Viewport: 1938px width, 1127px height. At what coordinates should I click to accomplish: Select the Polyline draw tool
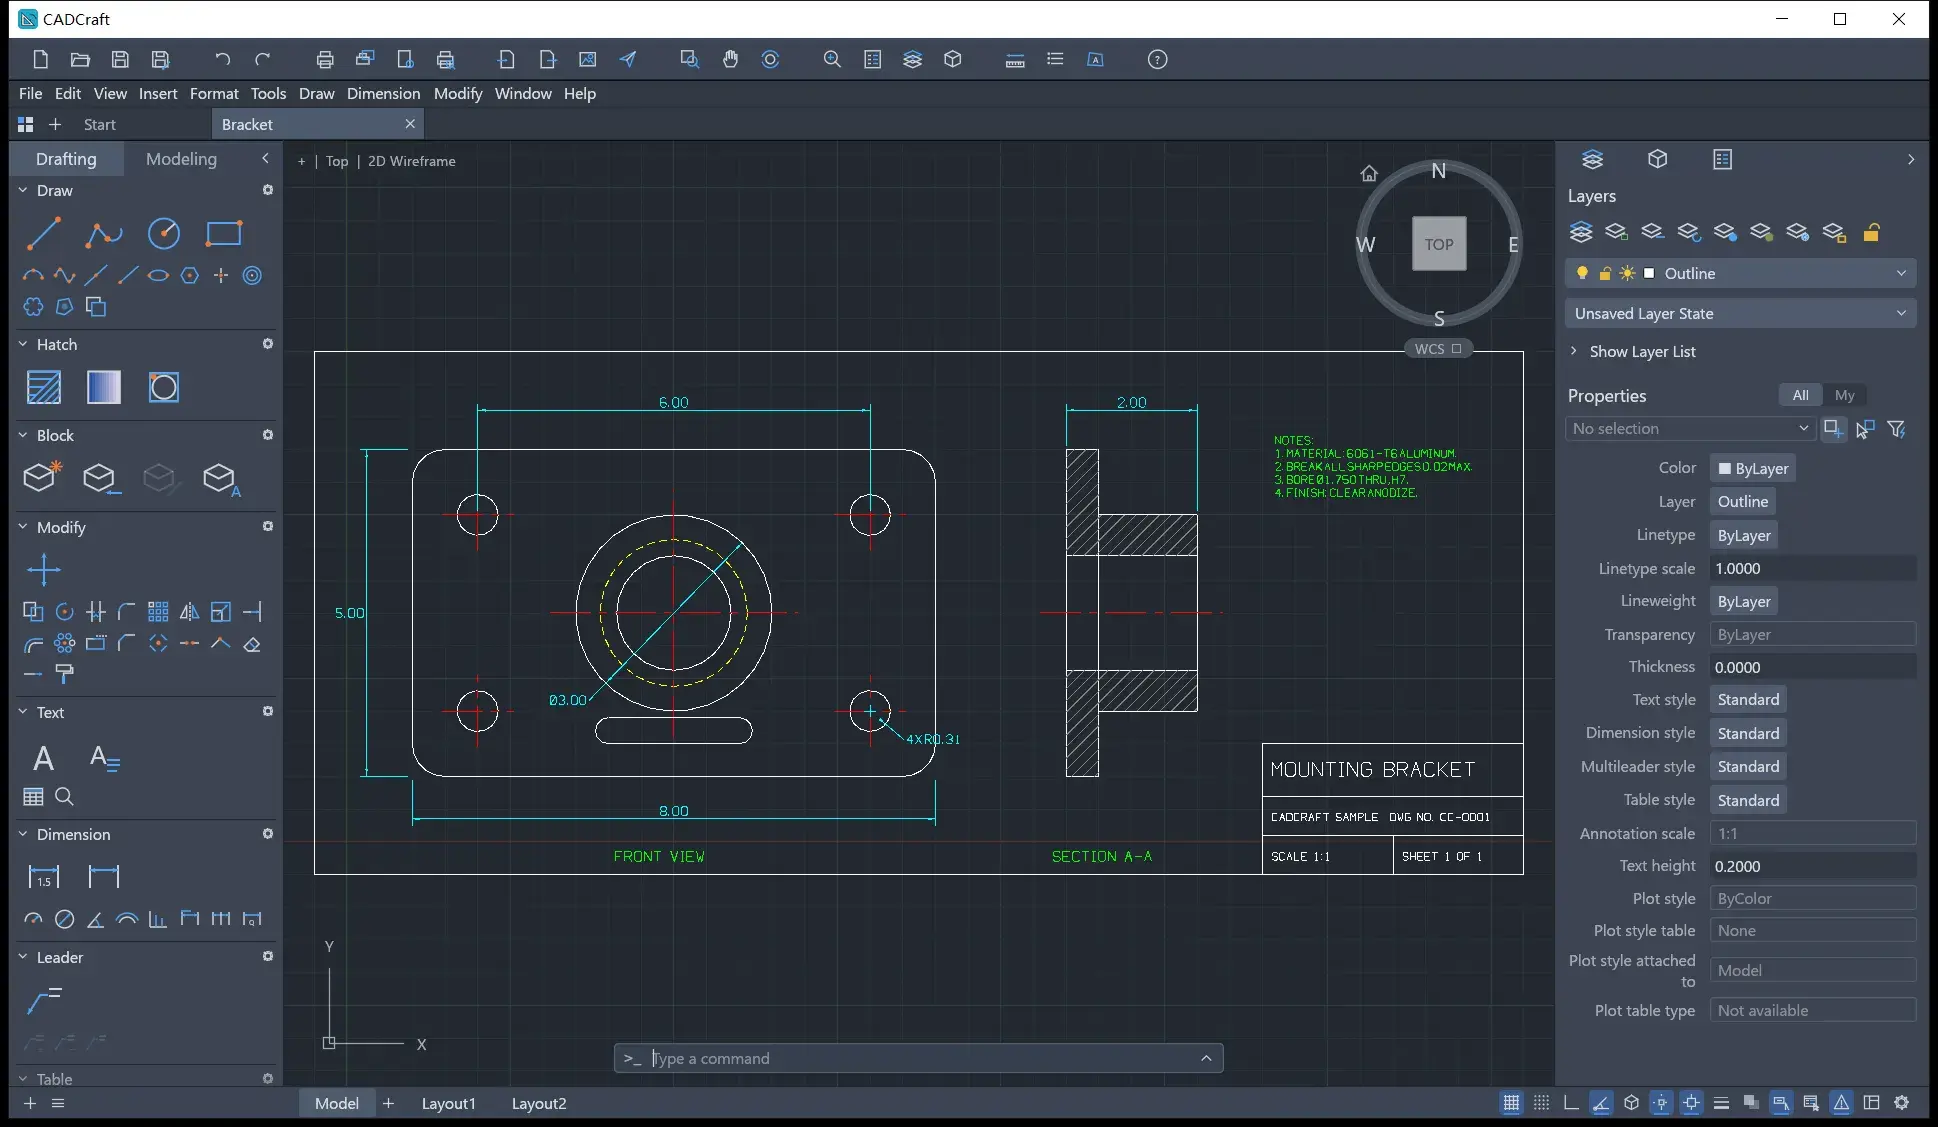click(103, 234)
